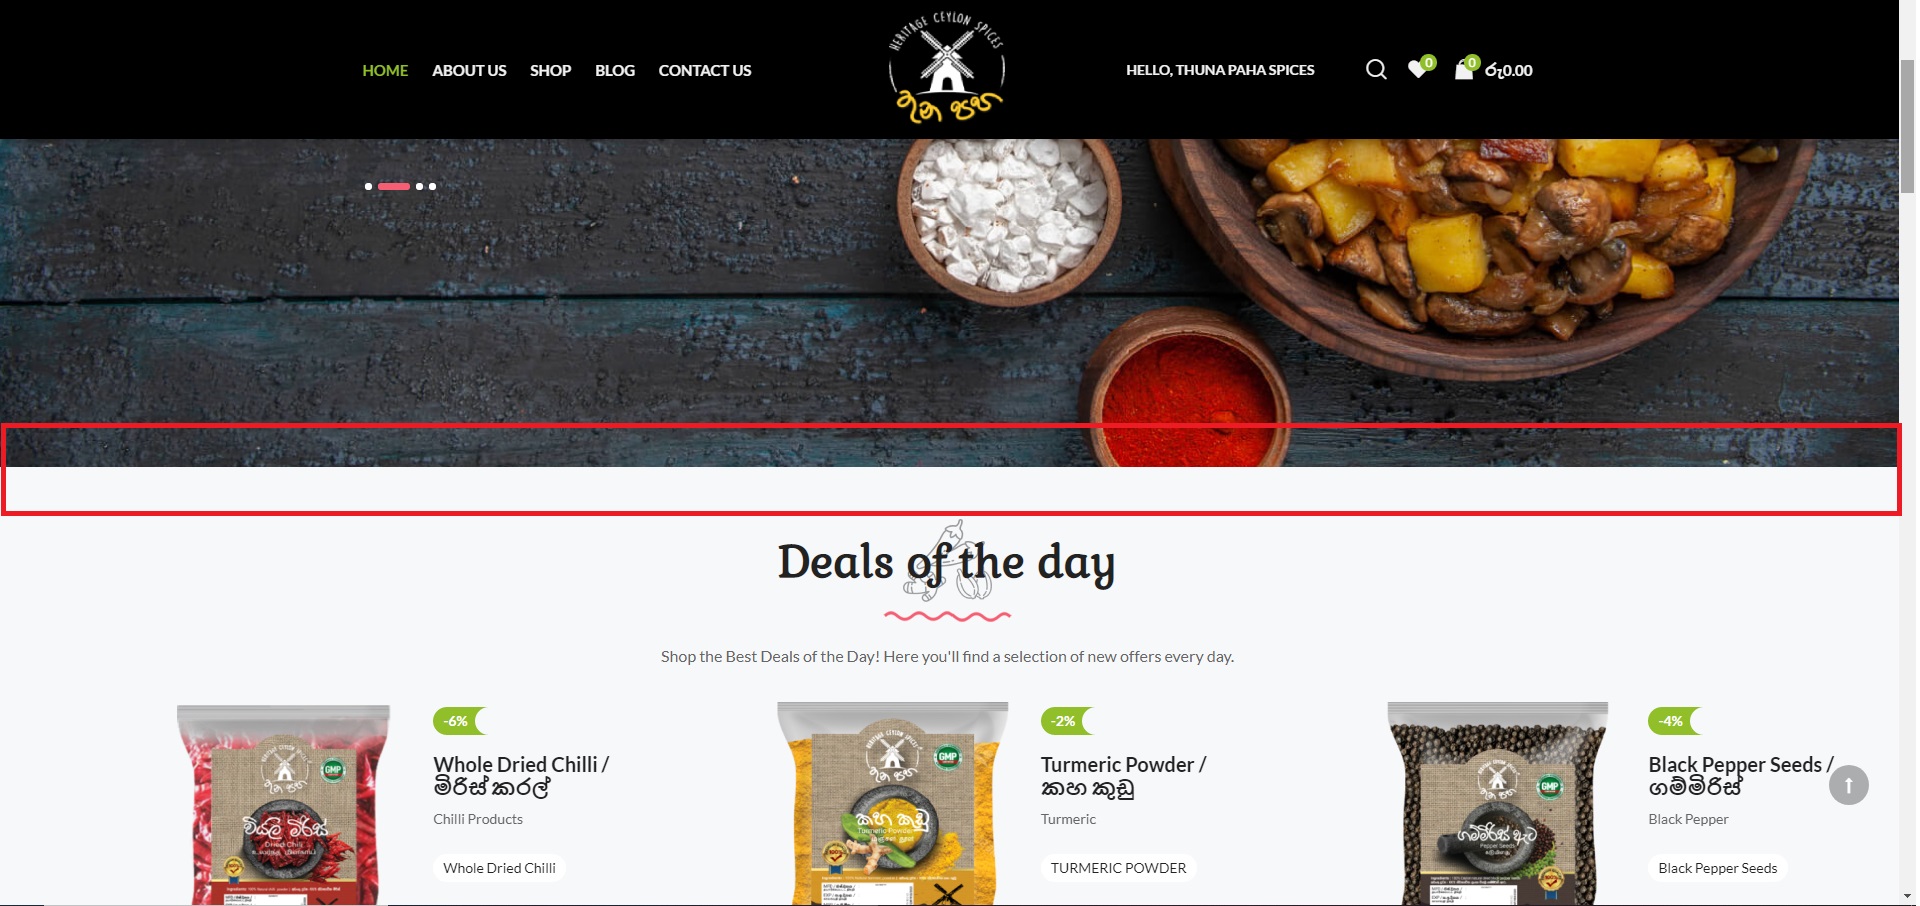Click the Black Pepper Seeds package image

[1497, 803]
